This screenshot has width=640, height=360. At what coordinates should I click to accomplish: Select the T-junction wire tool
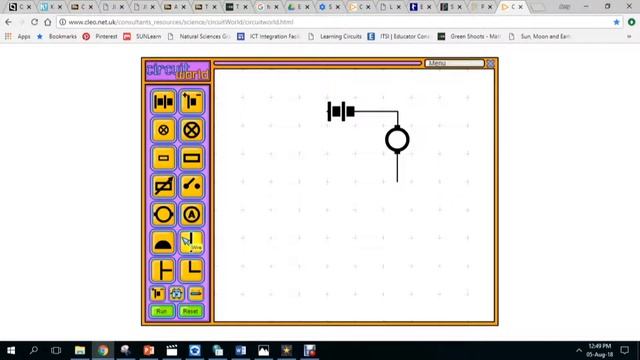pyautogui.click(x=163, y=270)
